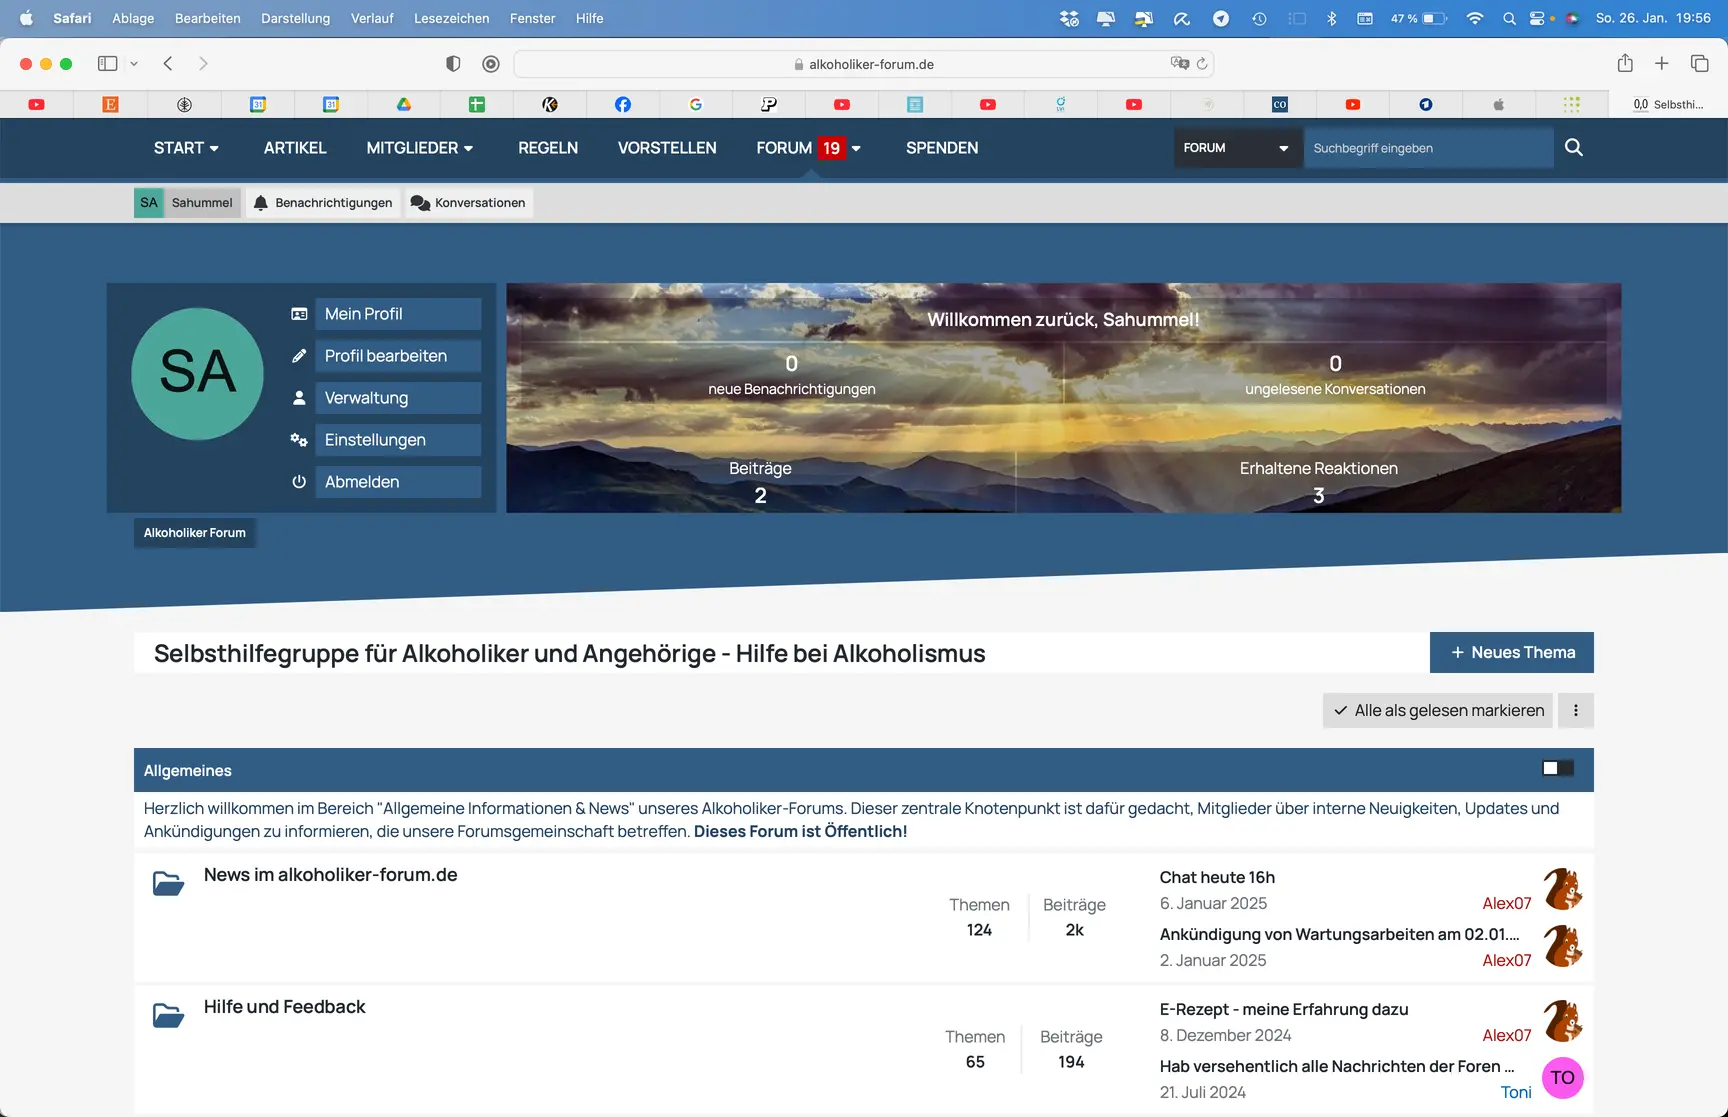Click the Neues Thema button

coord(1511,653)
